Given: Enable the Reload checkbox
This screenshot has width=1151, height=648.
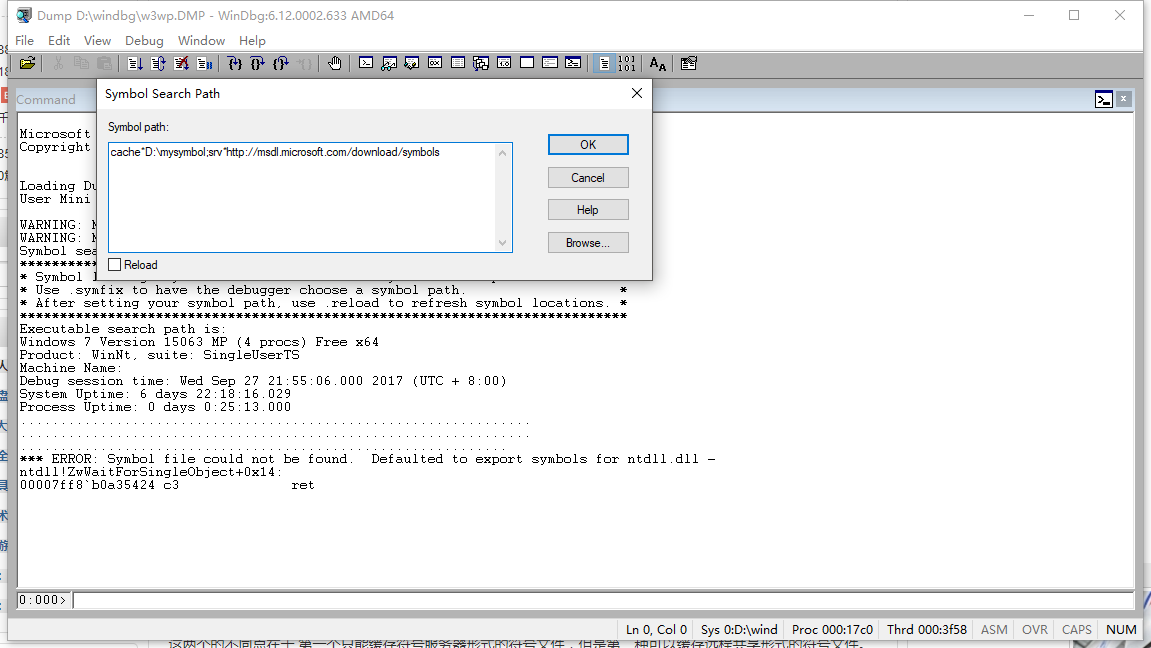Looking at the screenshot, I should pos(115,265).
